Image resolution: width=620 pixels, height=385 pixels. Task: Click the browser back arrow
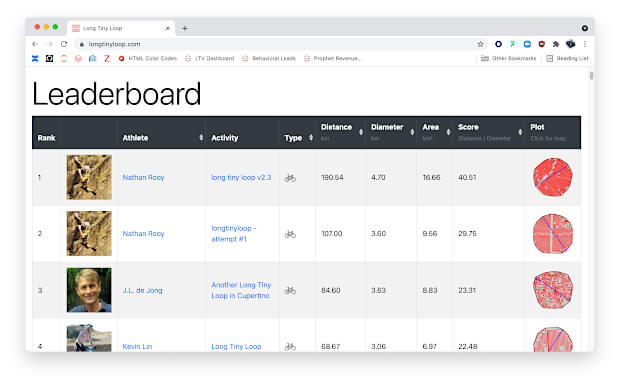tap(35, 44)
